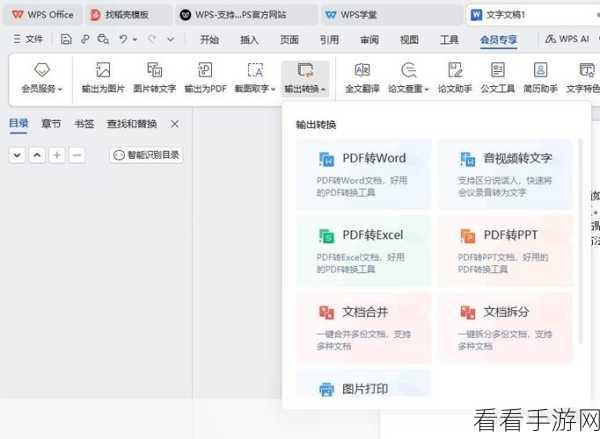
Task: Click the undo arrow icon
Action: 123,39
